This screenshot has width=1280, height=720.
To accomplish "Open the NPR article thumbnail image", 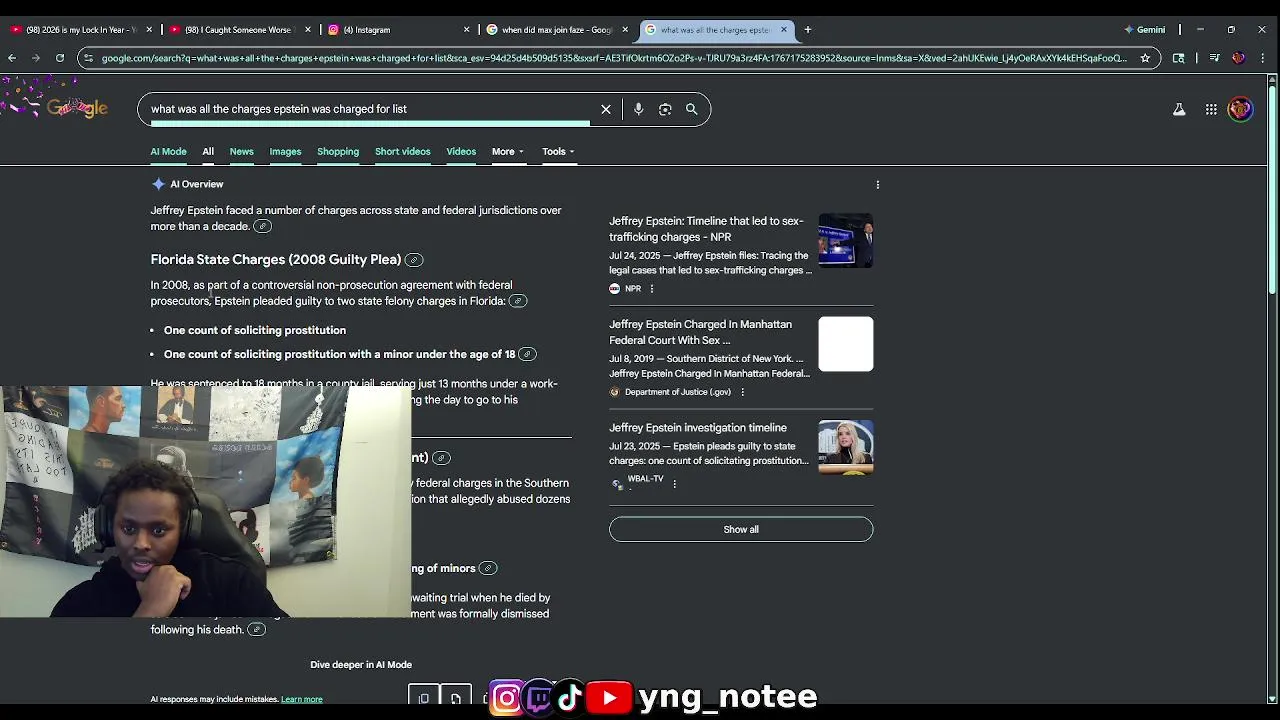I will pos(846,241).
